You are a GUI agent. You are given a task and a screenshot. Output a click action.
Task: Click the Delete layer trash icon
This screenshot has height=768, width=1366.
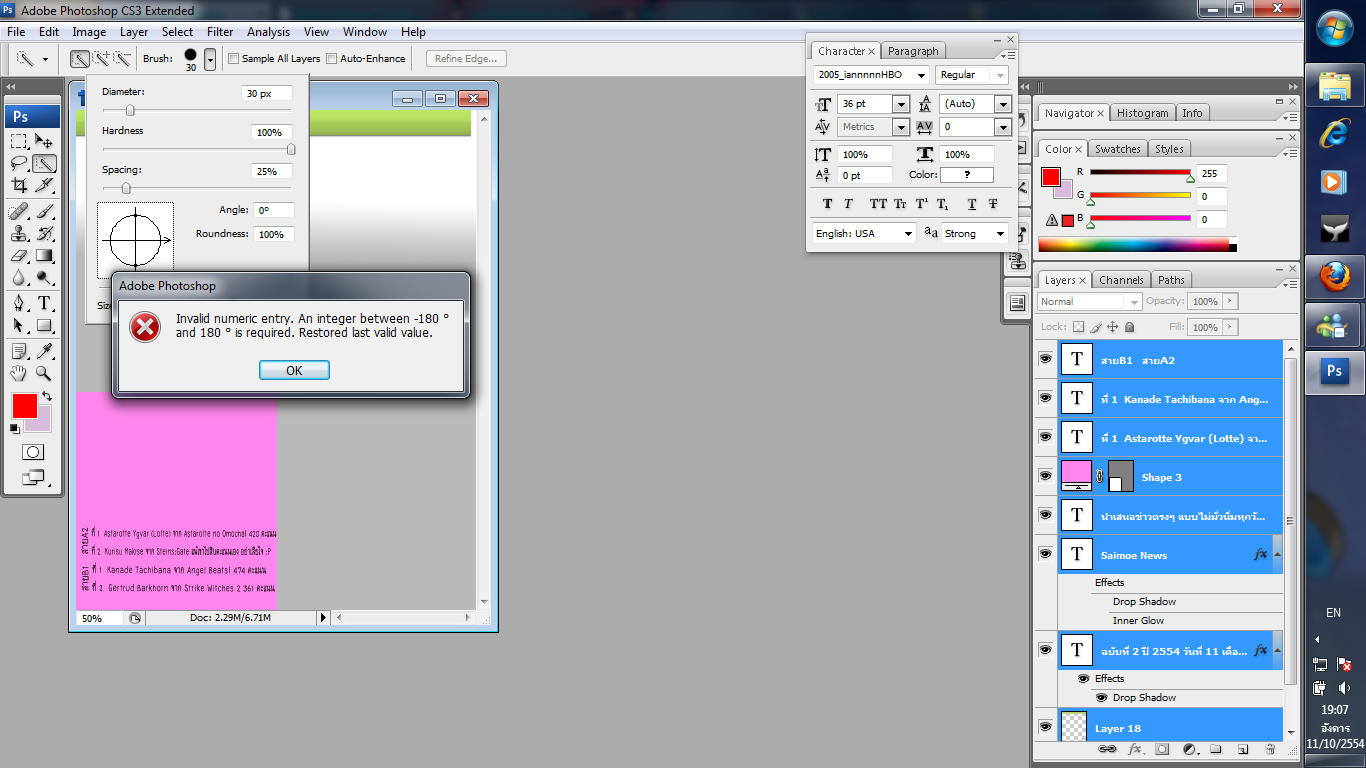(x=1270, y=749)
